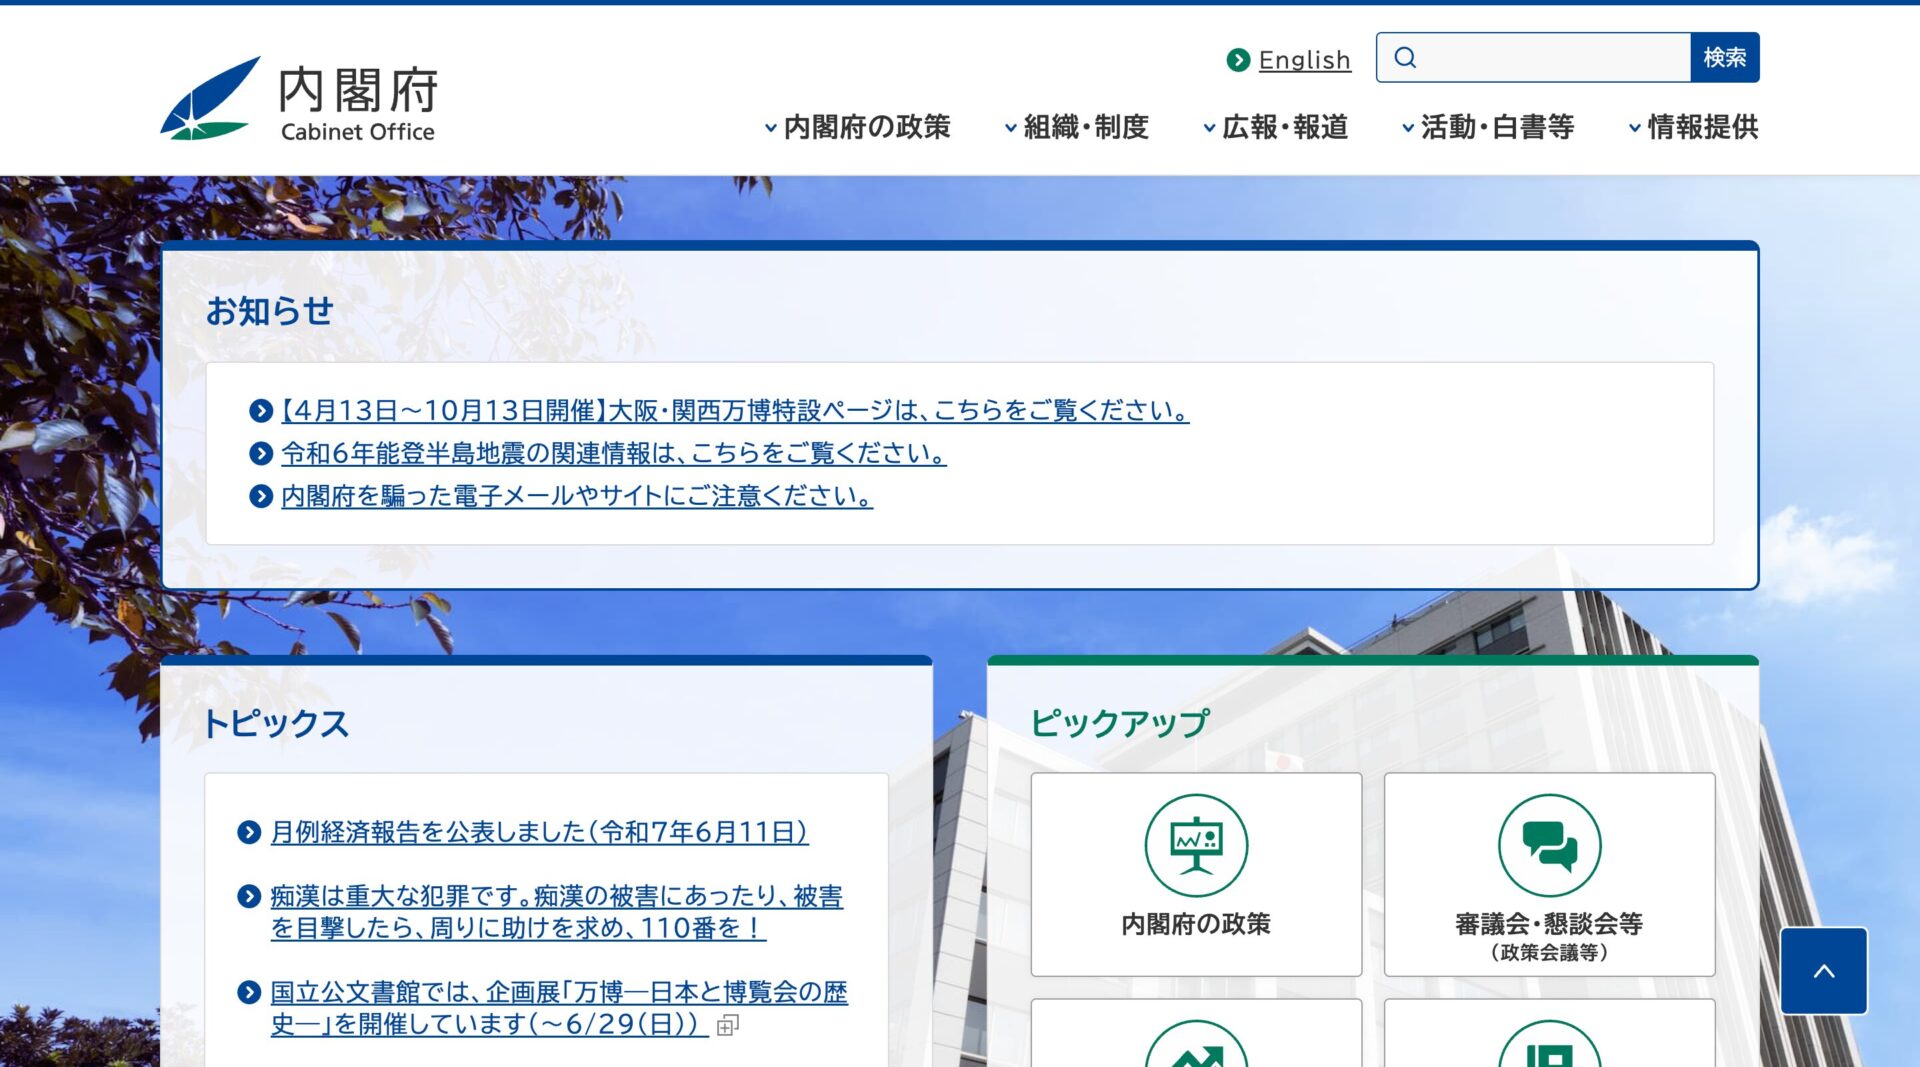Click the external-link icon after 6/29(日)
1920x1067 pixels.
point(728,1025)
